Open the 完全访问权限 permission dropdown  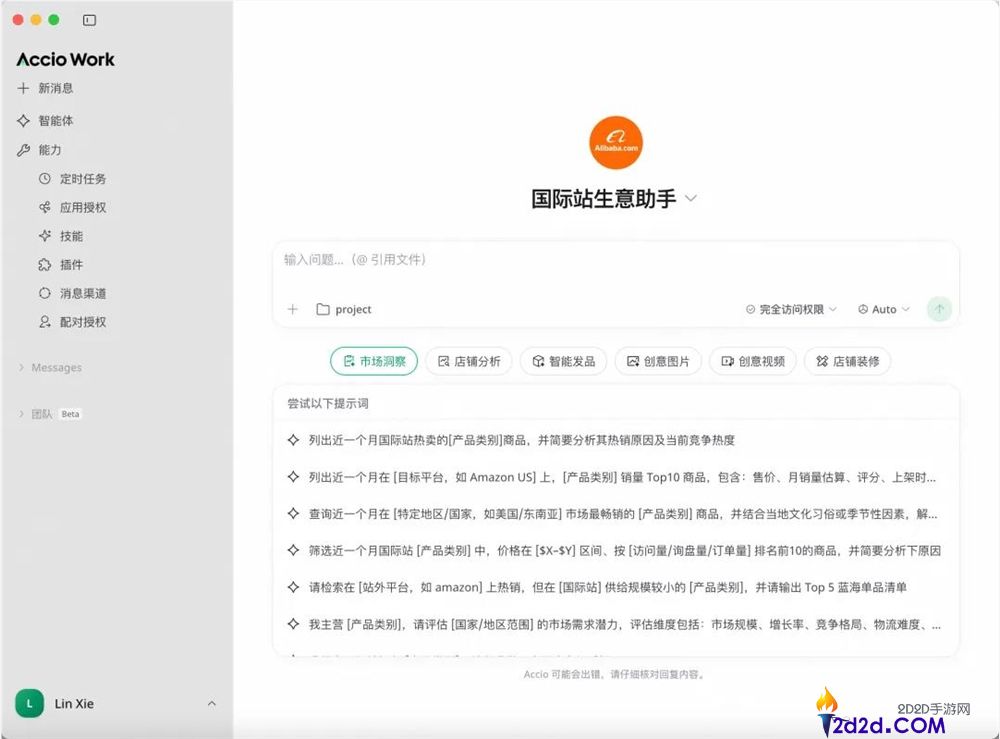pos(789,309)
